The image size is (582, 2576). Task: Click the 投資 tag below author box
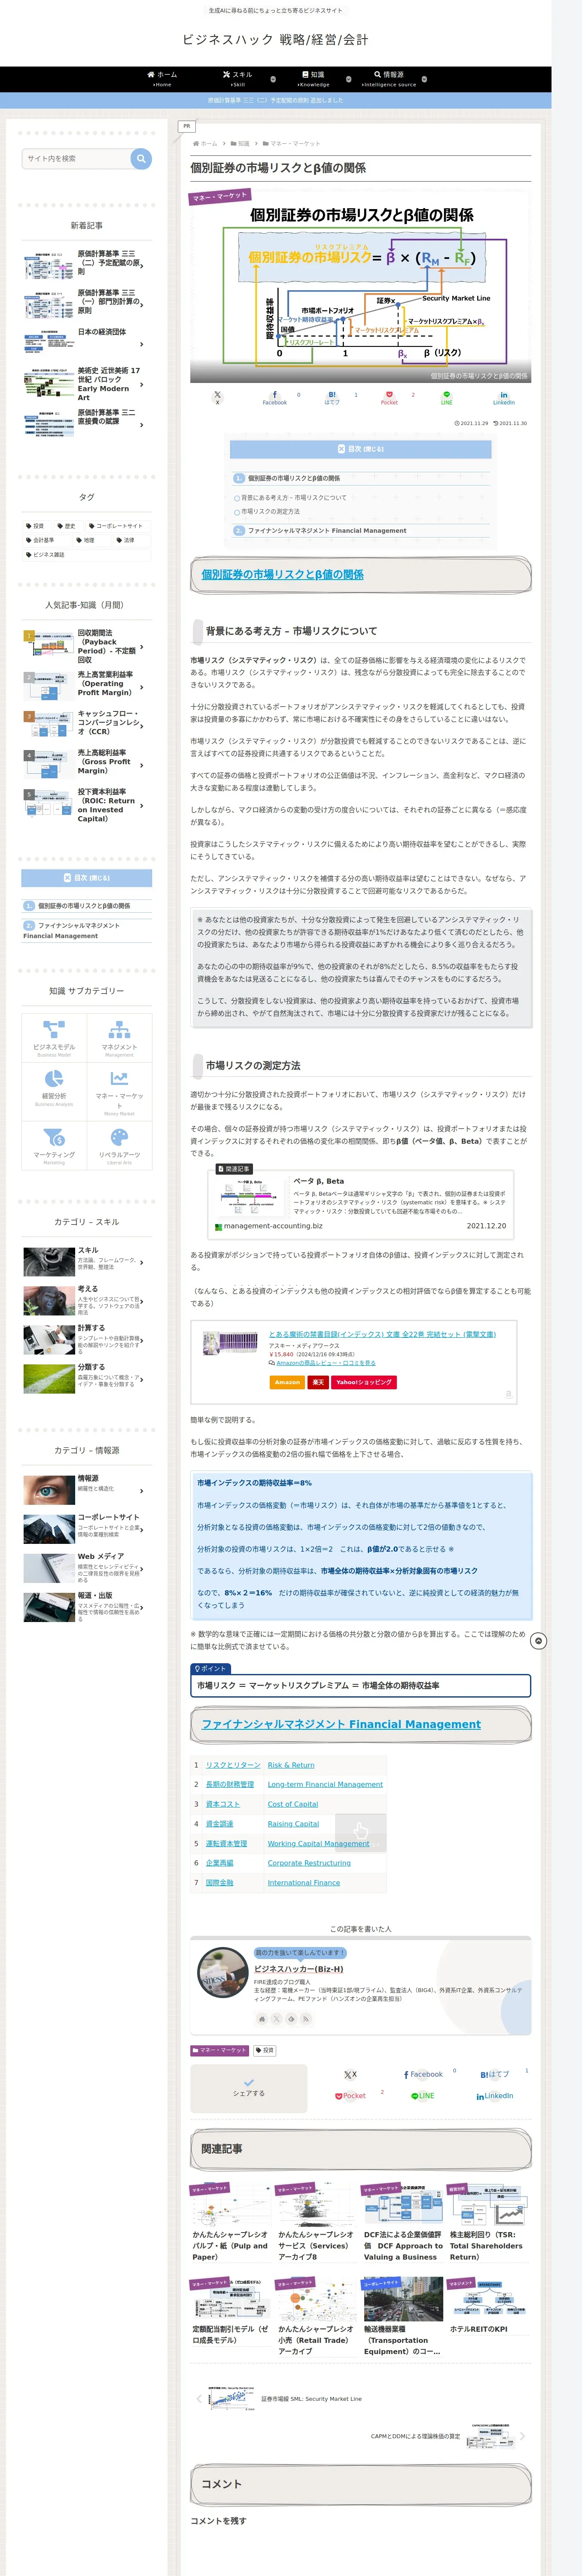pos(264,2050)
